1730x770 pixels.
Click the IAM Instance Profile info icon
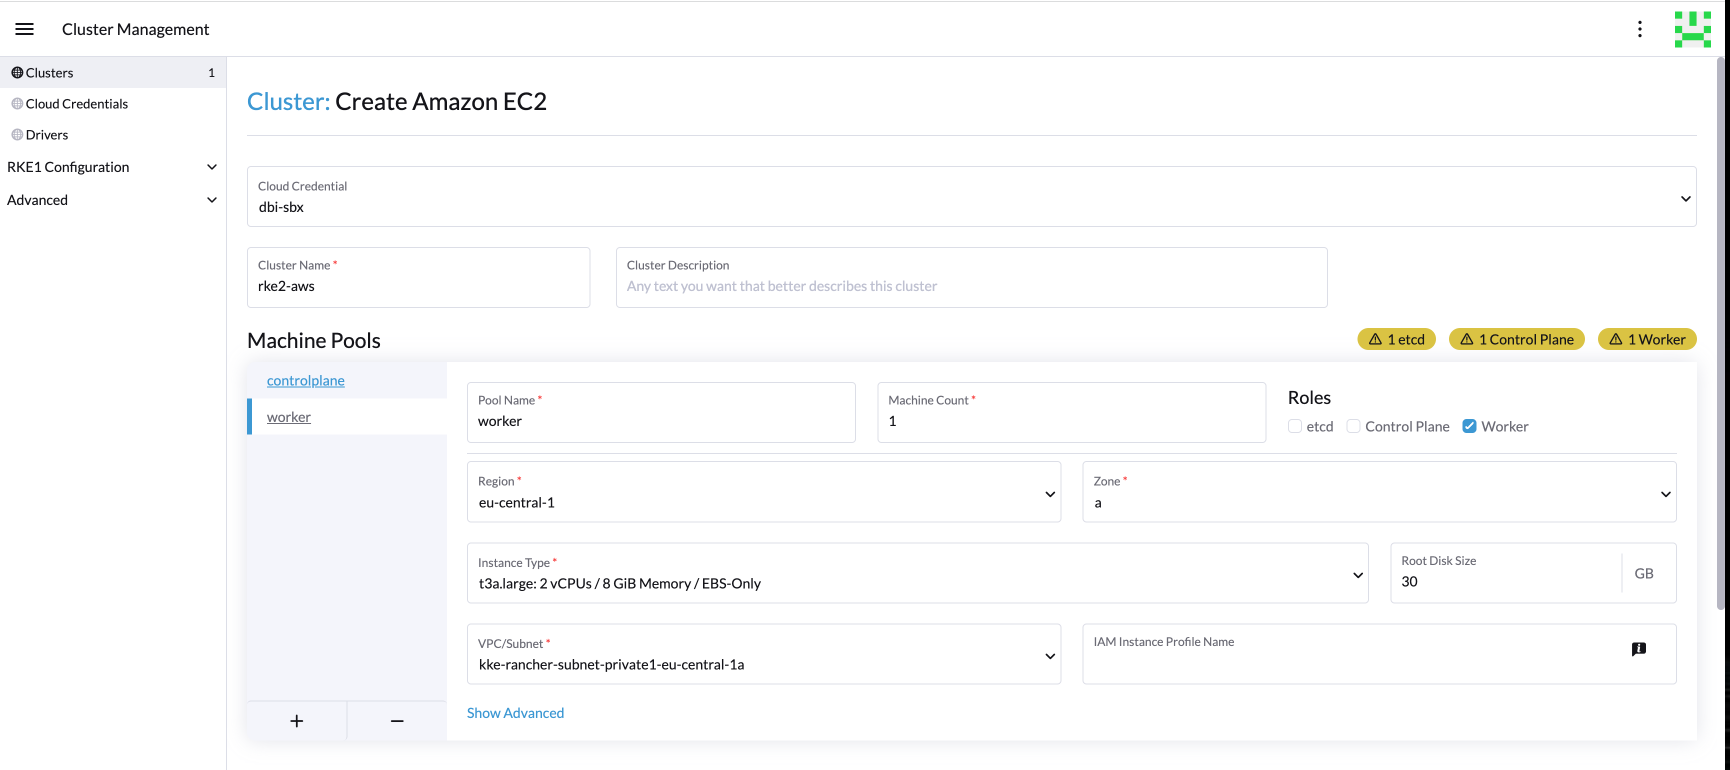click(x=1638, y=649)
